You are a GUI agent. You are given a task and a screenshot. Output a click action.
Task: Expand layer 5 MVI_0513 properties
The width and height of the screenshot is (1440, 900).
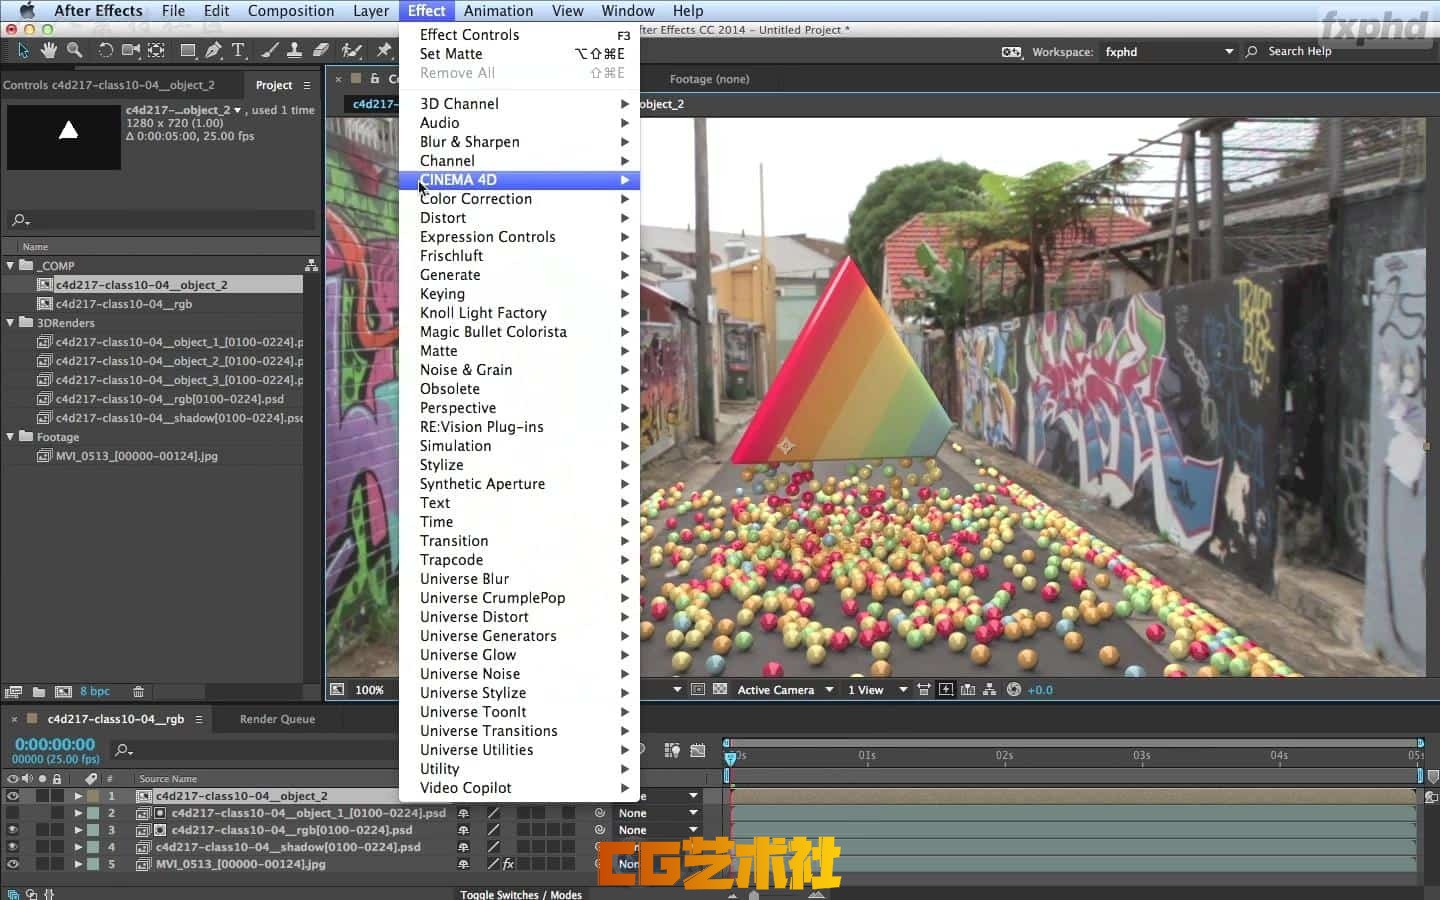(x=78, y=864)
